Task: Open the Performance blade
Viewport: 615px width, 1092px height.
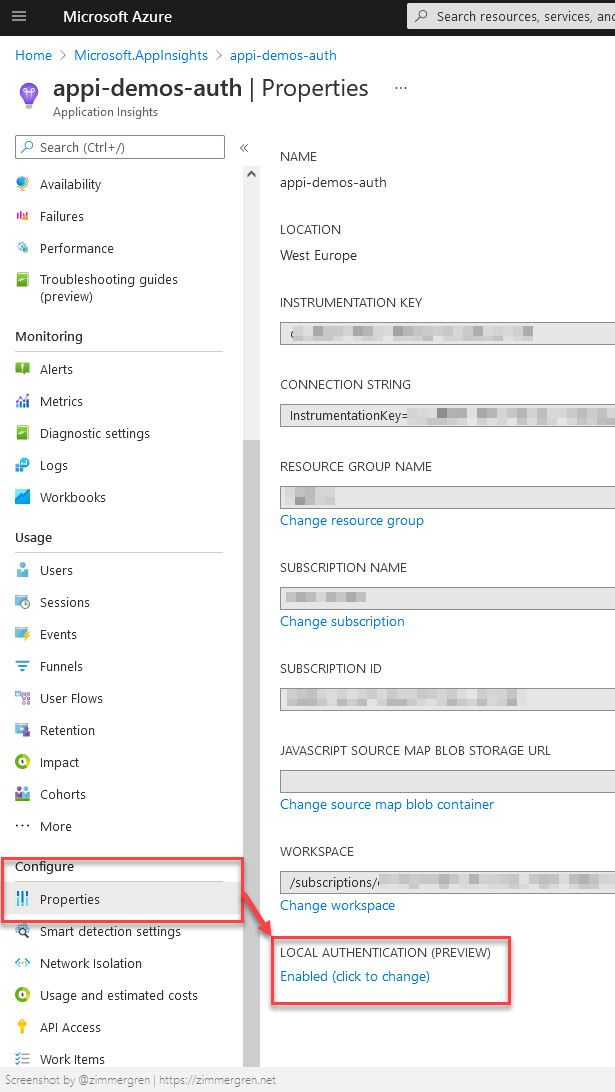Action: click(77, 248)
